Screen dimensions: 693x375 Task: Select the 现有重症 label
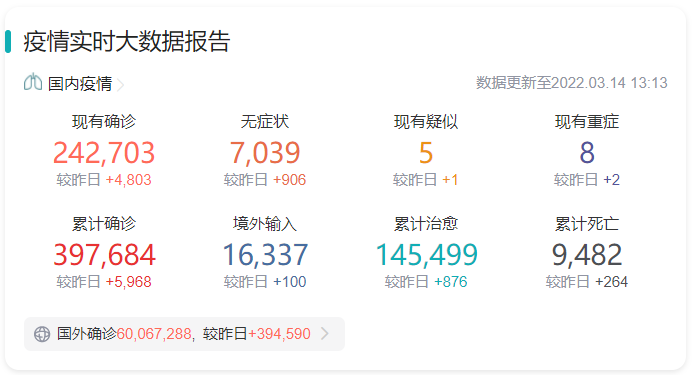coord(587,122)
